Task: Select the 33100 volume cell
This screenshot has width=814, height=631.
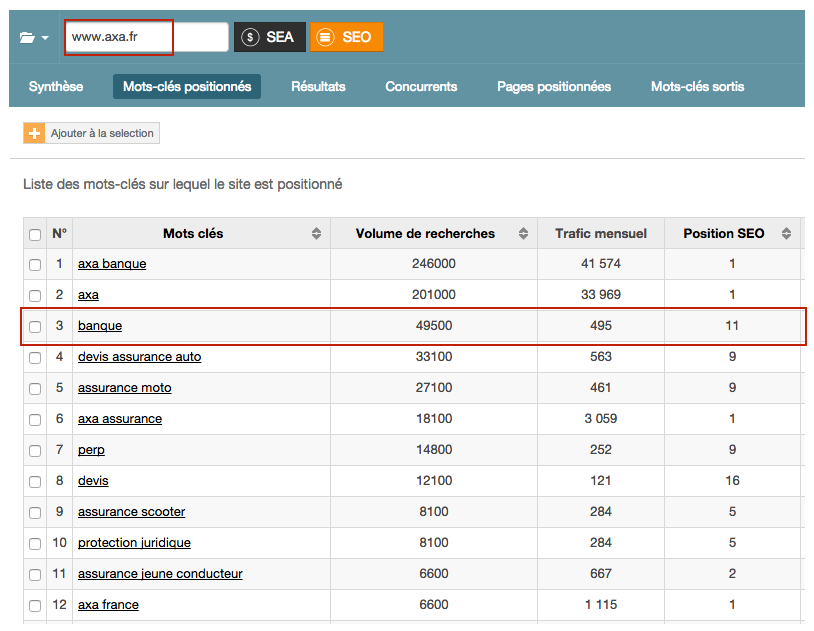Action: coord(434,357)
